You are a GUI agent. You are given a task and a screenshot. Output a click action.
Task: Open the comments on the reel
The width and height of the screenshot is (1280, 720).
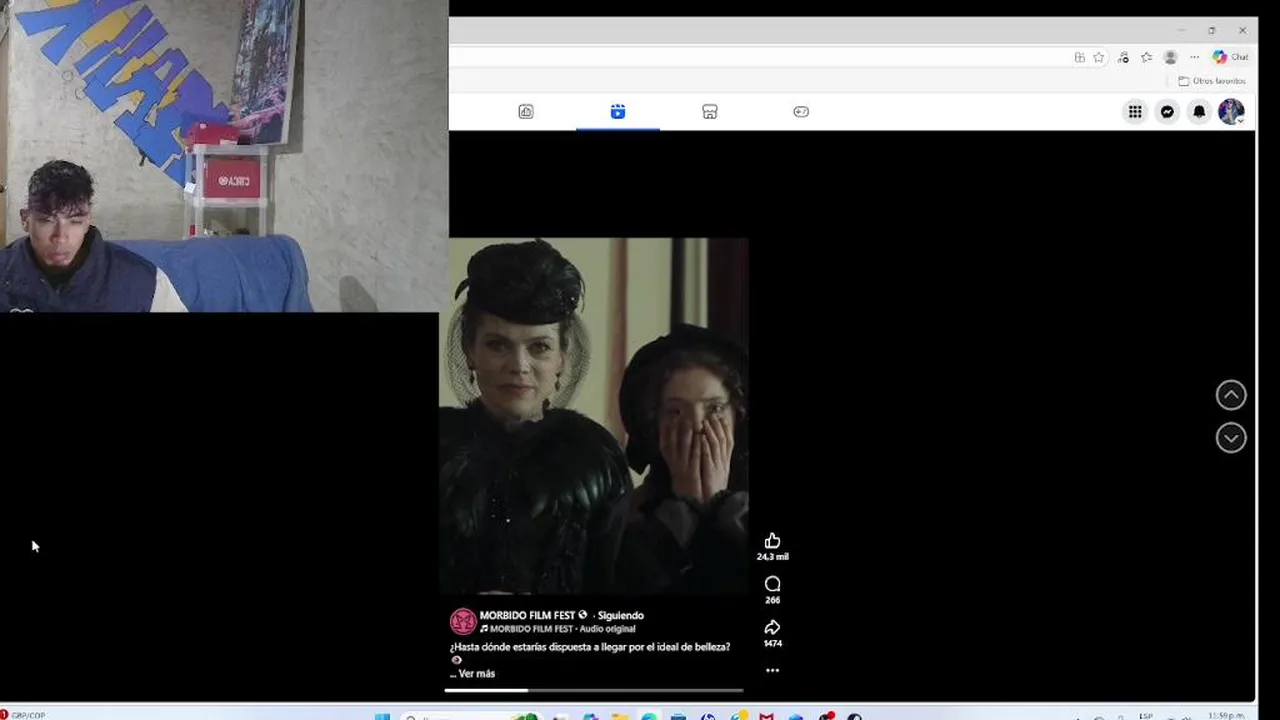click(x=772, y=584)
